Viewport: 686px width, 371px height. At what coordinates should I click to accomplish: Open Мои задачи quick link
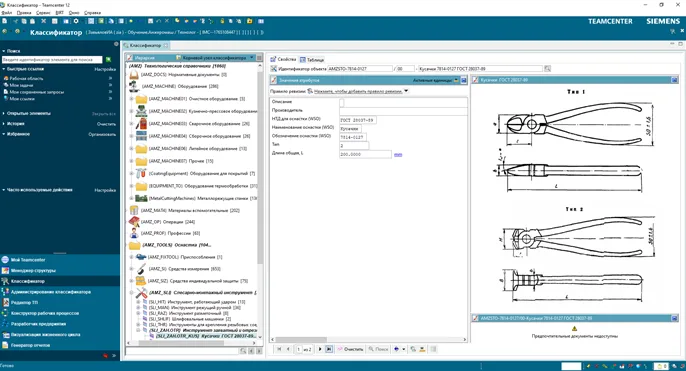click(x=21, y=85)
